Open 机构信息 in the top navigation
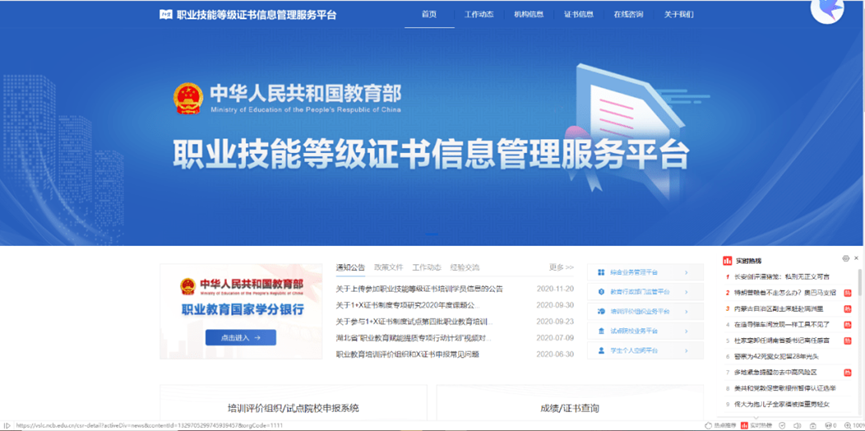 (x=528, y=14)
